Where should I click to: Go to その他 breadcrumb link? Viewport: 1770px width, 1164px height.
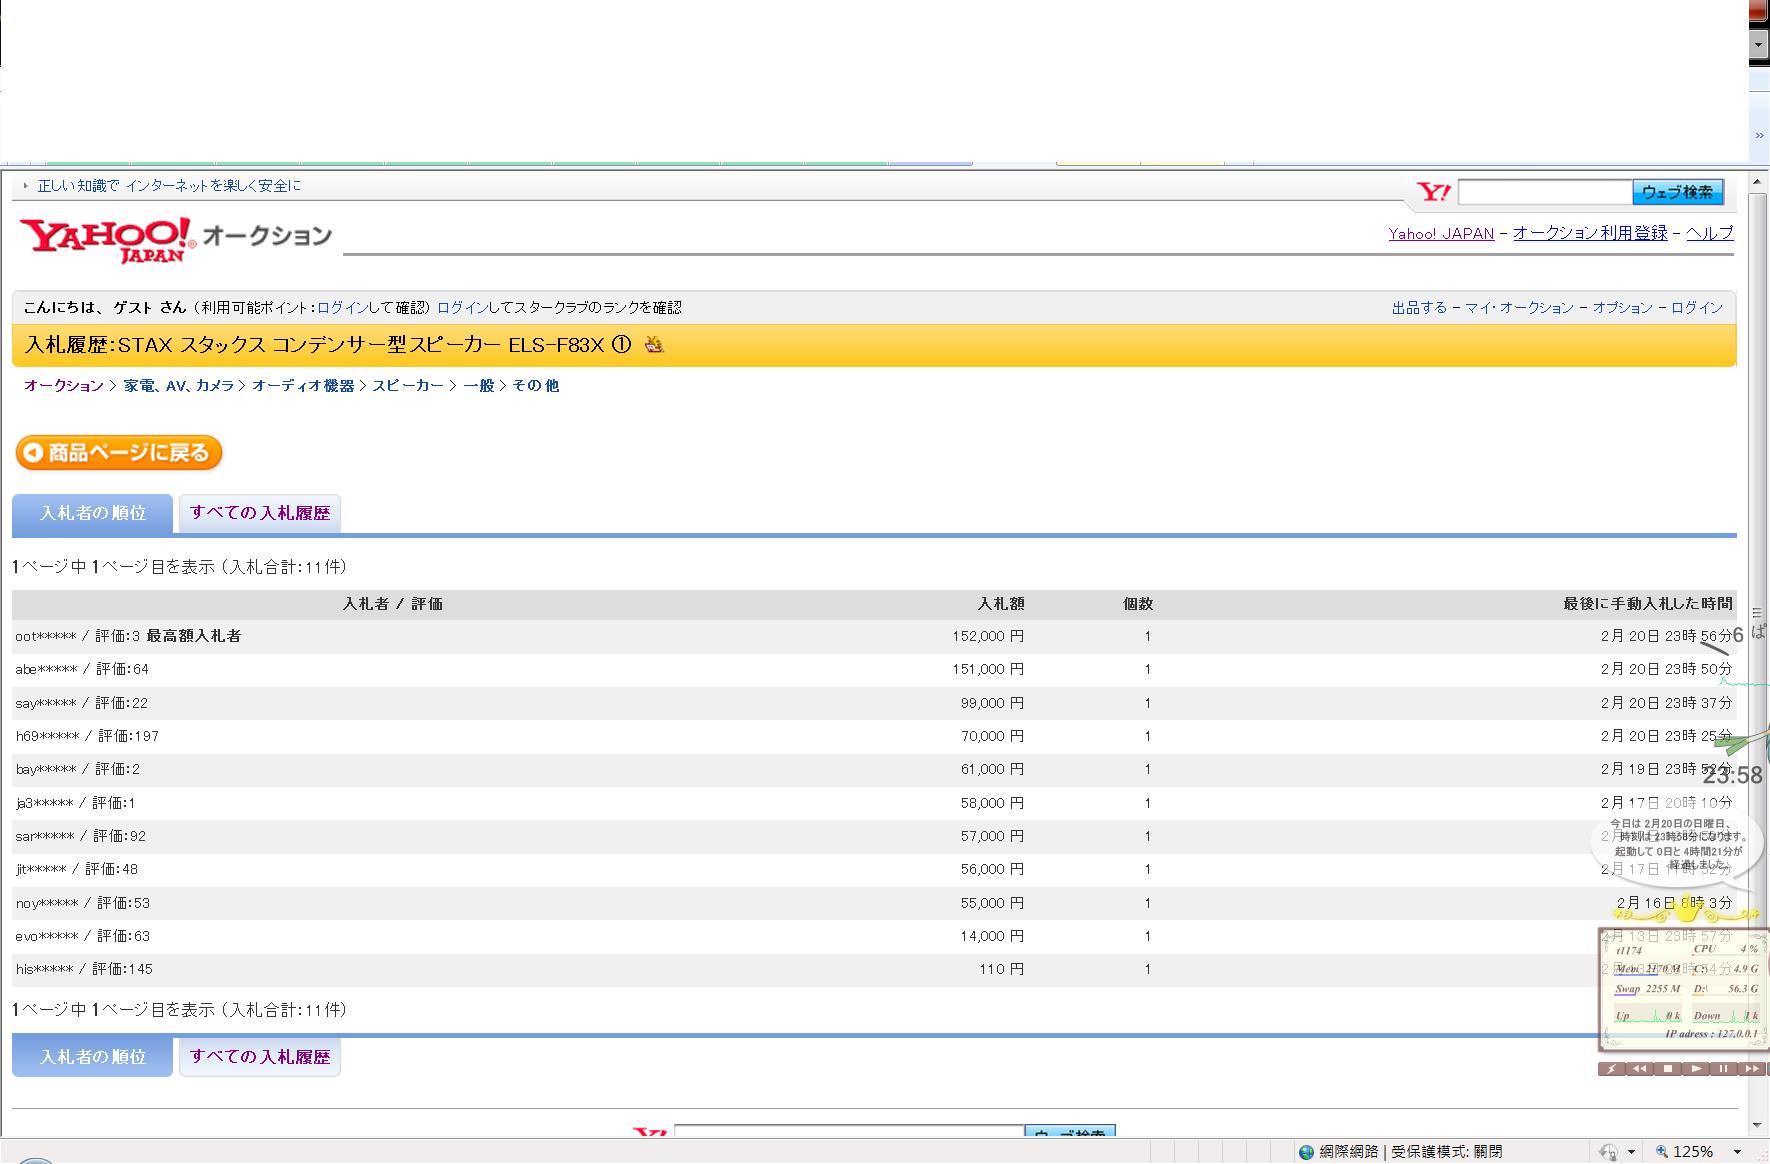pyautogui.click(x=536, y=386)
